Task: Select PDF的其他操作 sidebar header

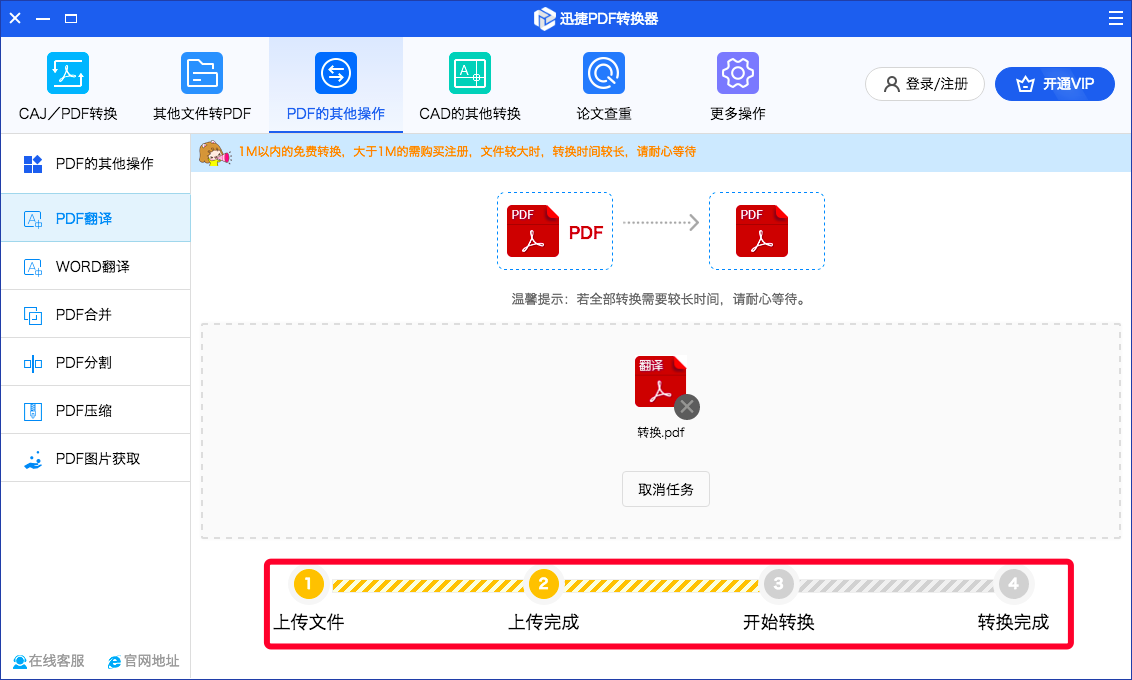Action: (95, 164)
